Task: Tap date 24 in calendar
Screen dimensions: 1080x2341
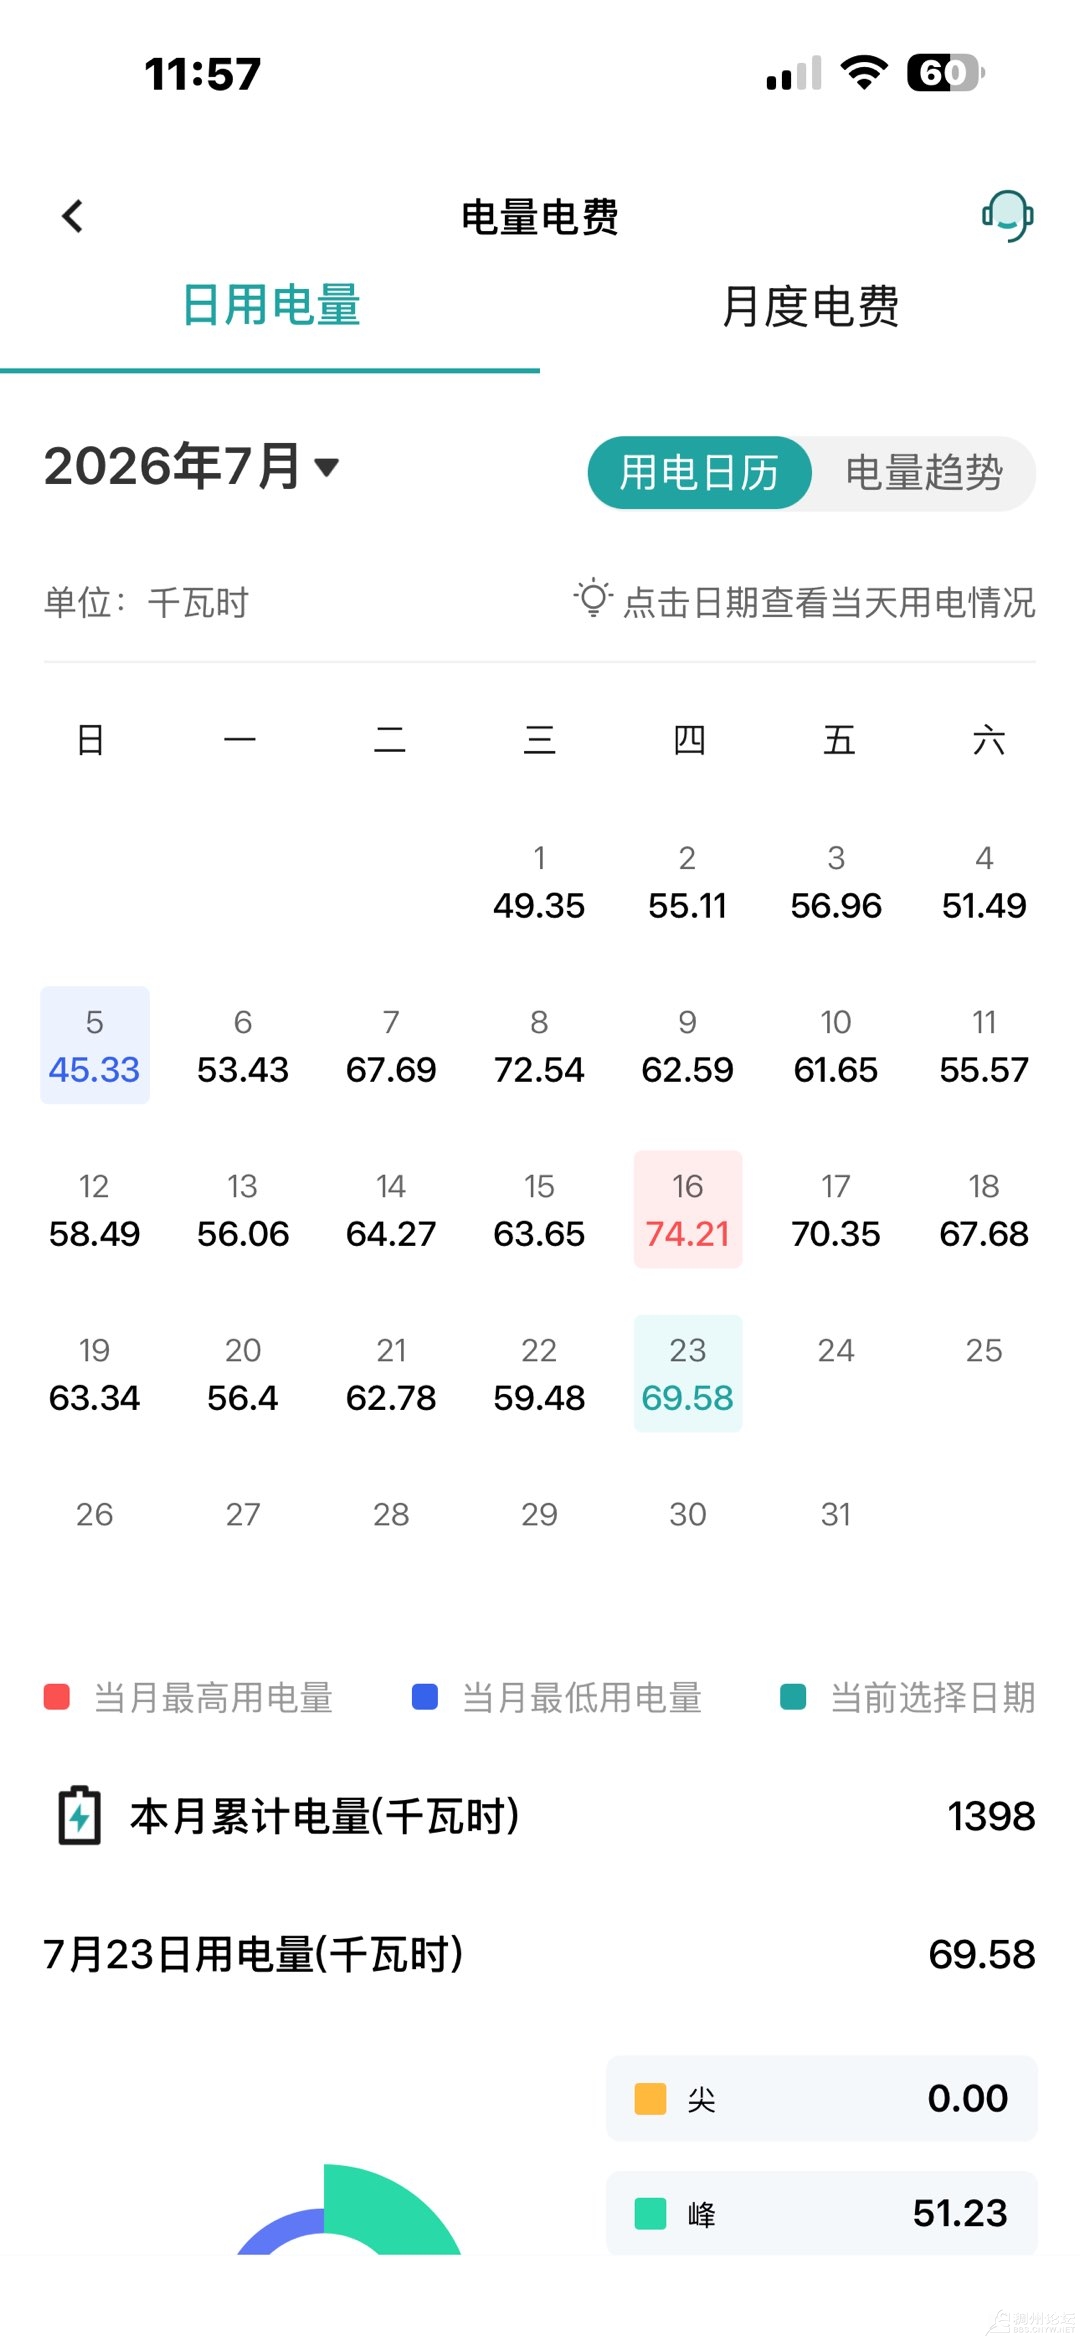Action: [x=836, y=1351]
